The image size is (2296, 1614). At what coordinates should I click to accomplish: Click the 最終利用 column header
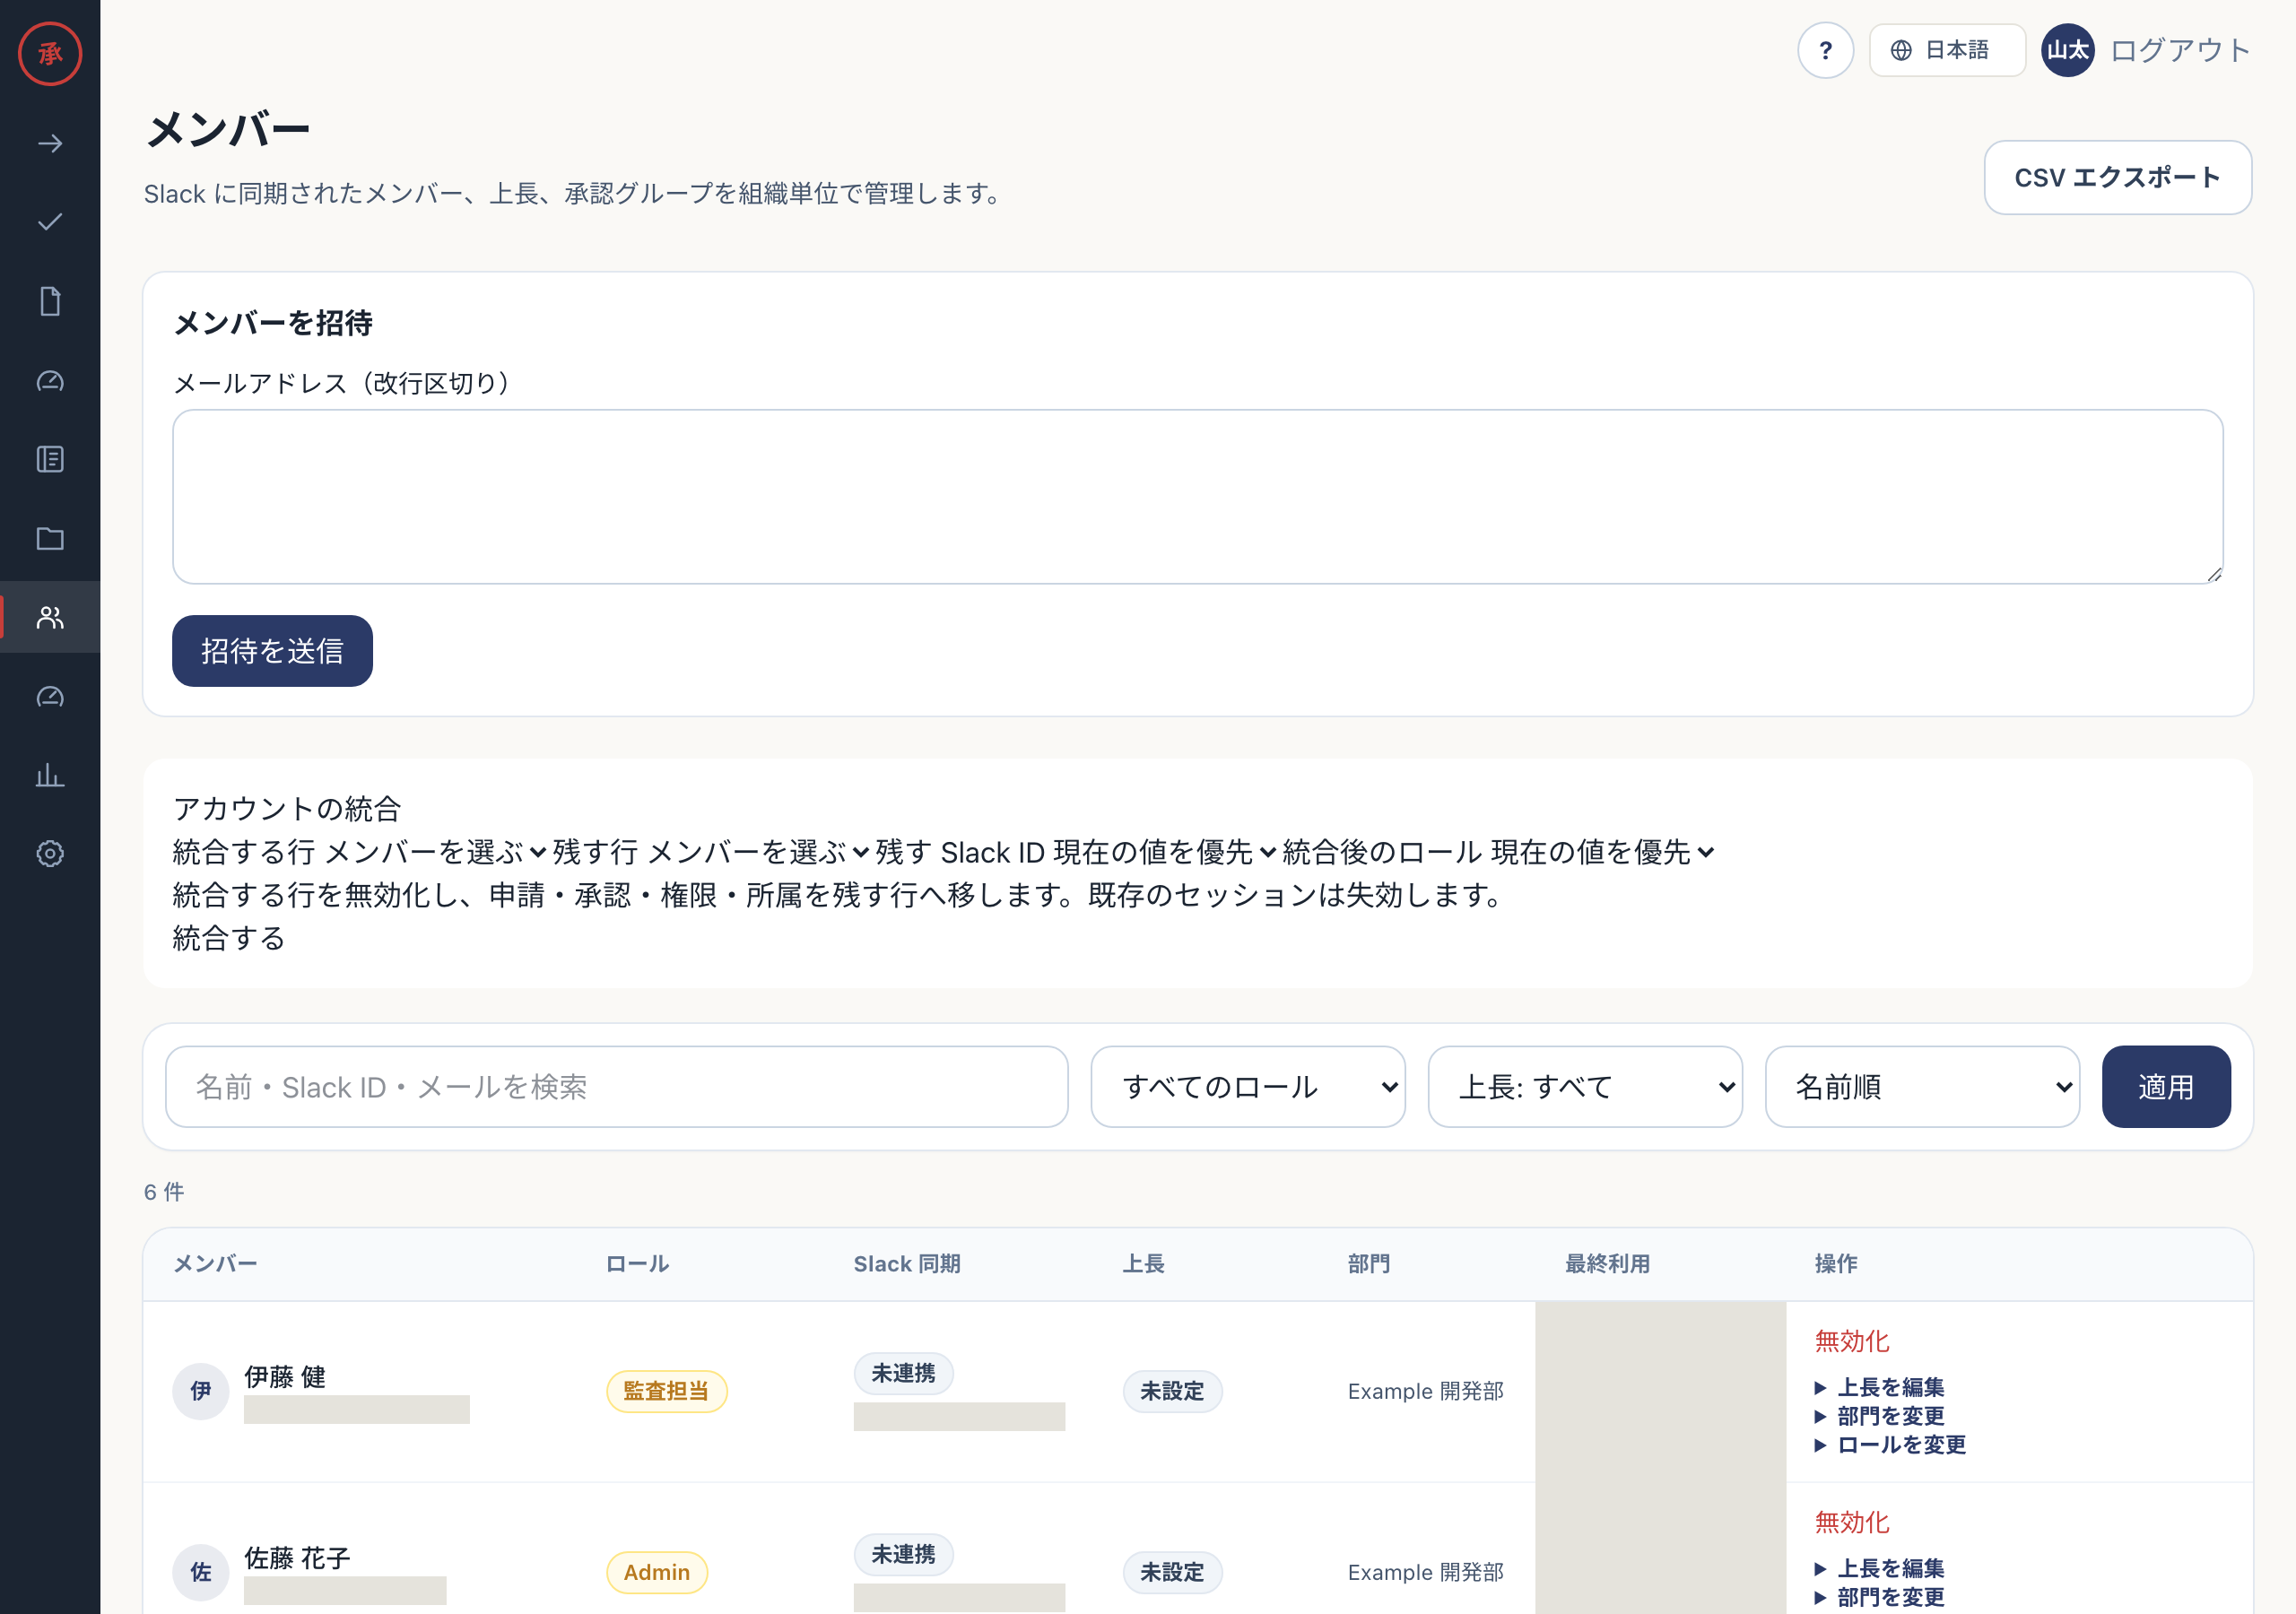pyautogui.click(x=1607, y=1264)
